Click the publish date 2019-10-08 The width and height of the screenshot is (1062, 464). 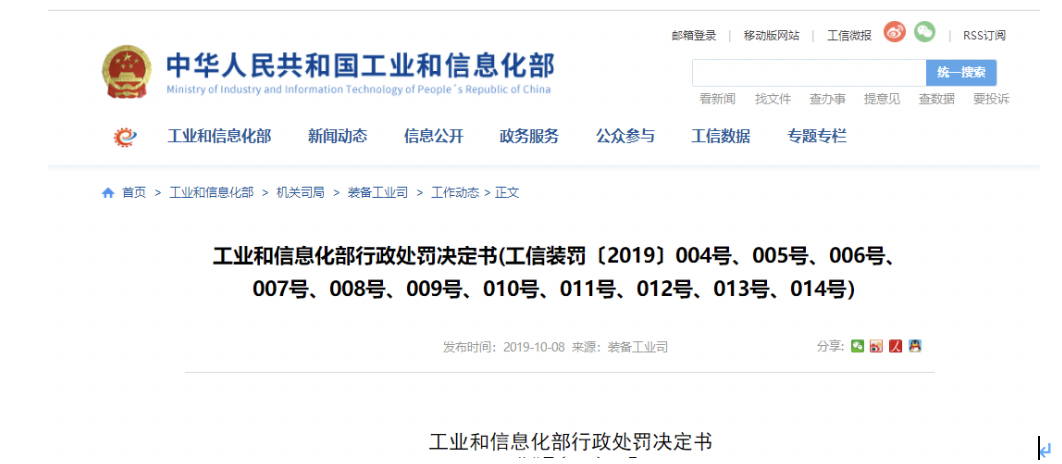coord(533,347)
